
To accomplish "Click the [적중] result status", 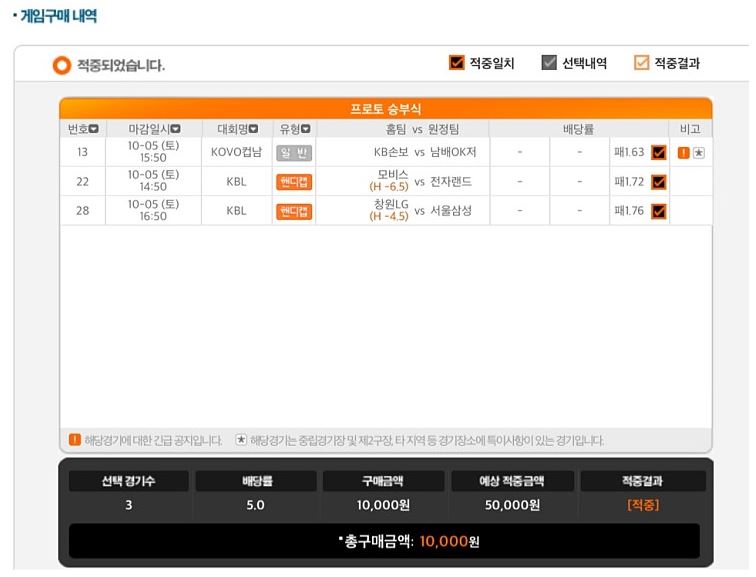I will (x=643, y=505).
